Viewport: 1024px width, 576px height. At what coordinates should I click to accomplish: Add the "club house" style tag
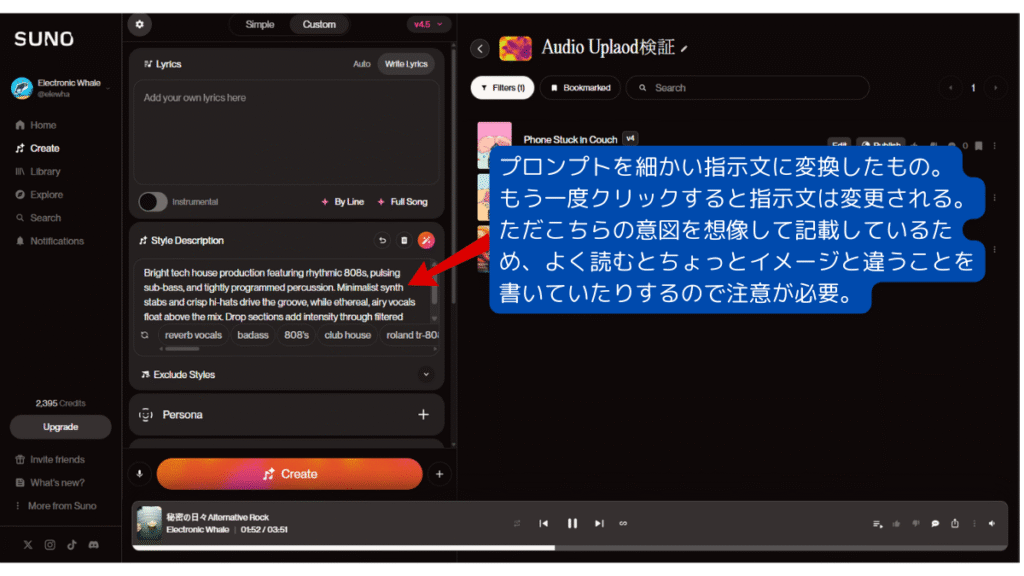click(347, 335)
